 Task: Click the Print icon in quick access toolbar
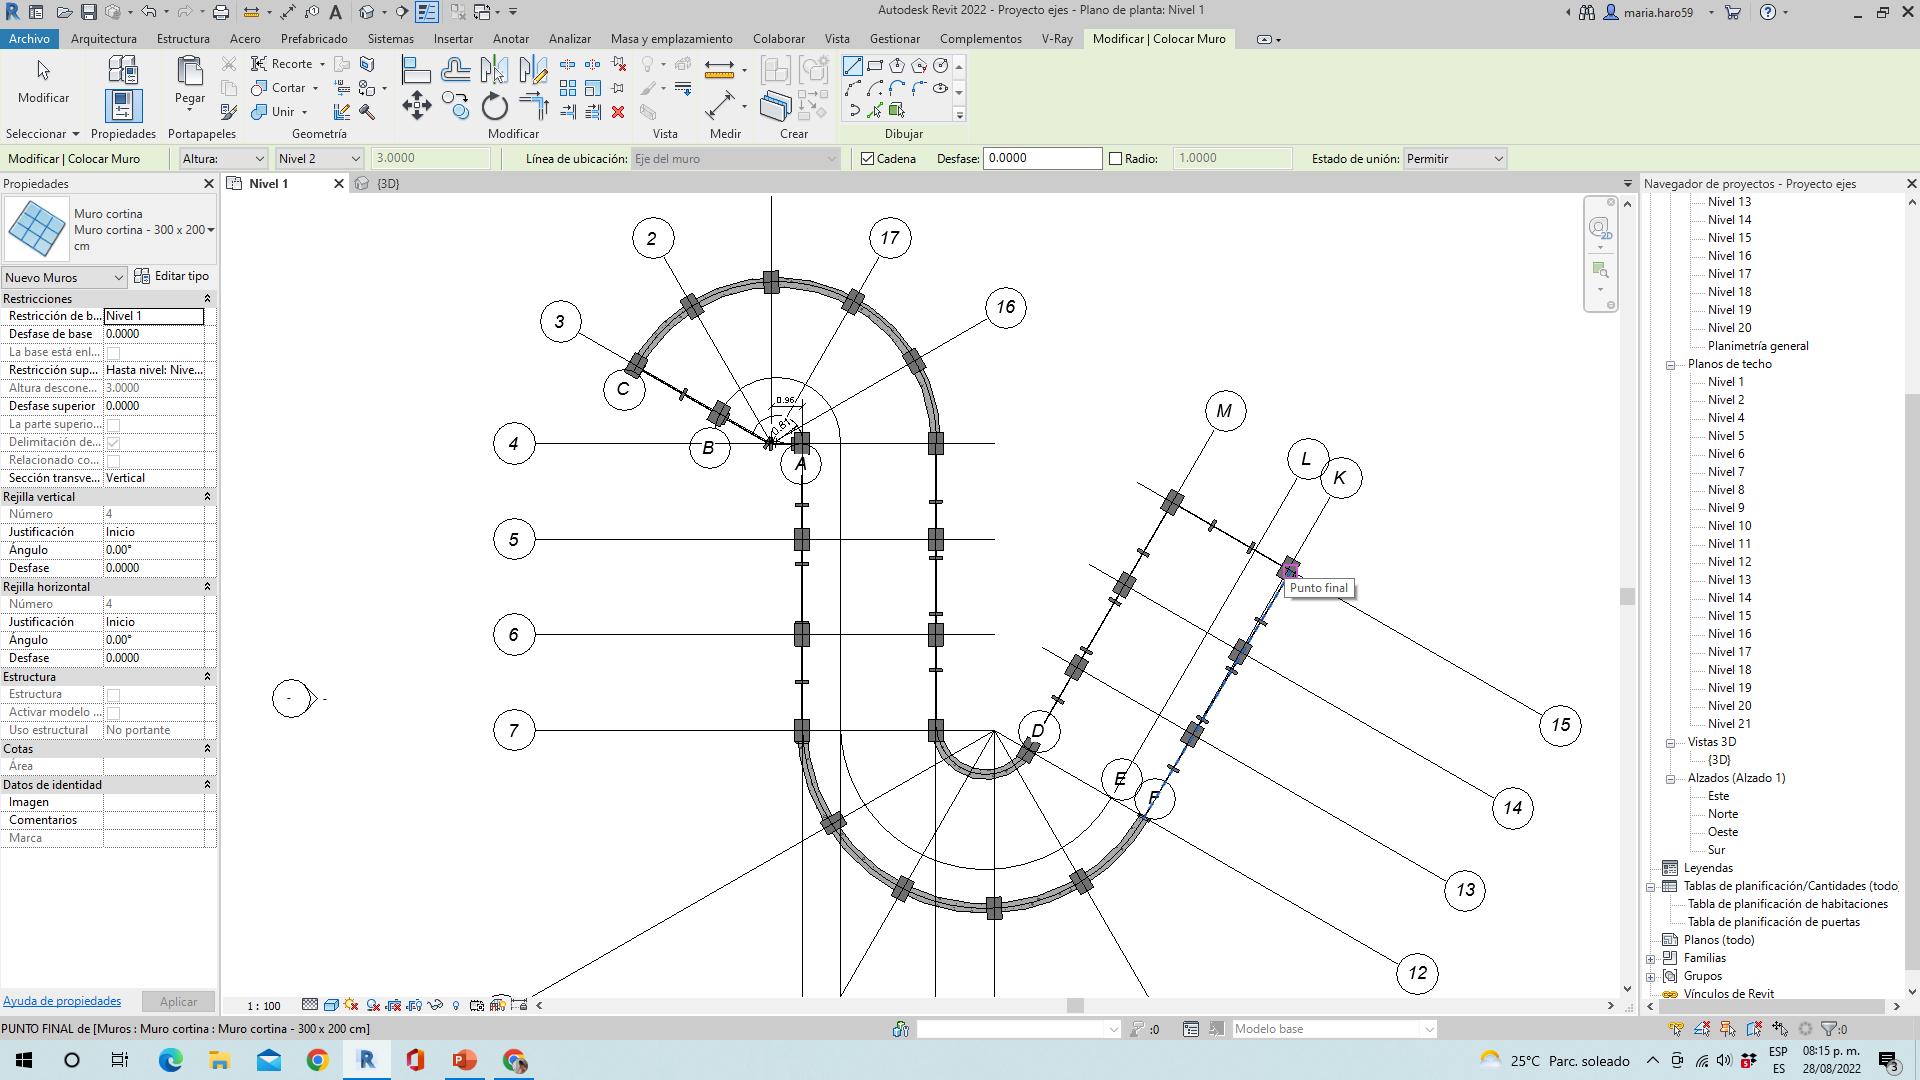pos(221,12)
